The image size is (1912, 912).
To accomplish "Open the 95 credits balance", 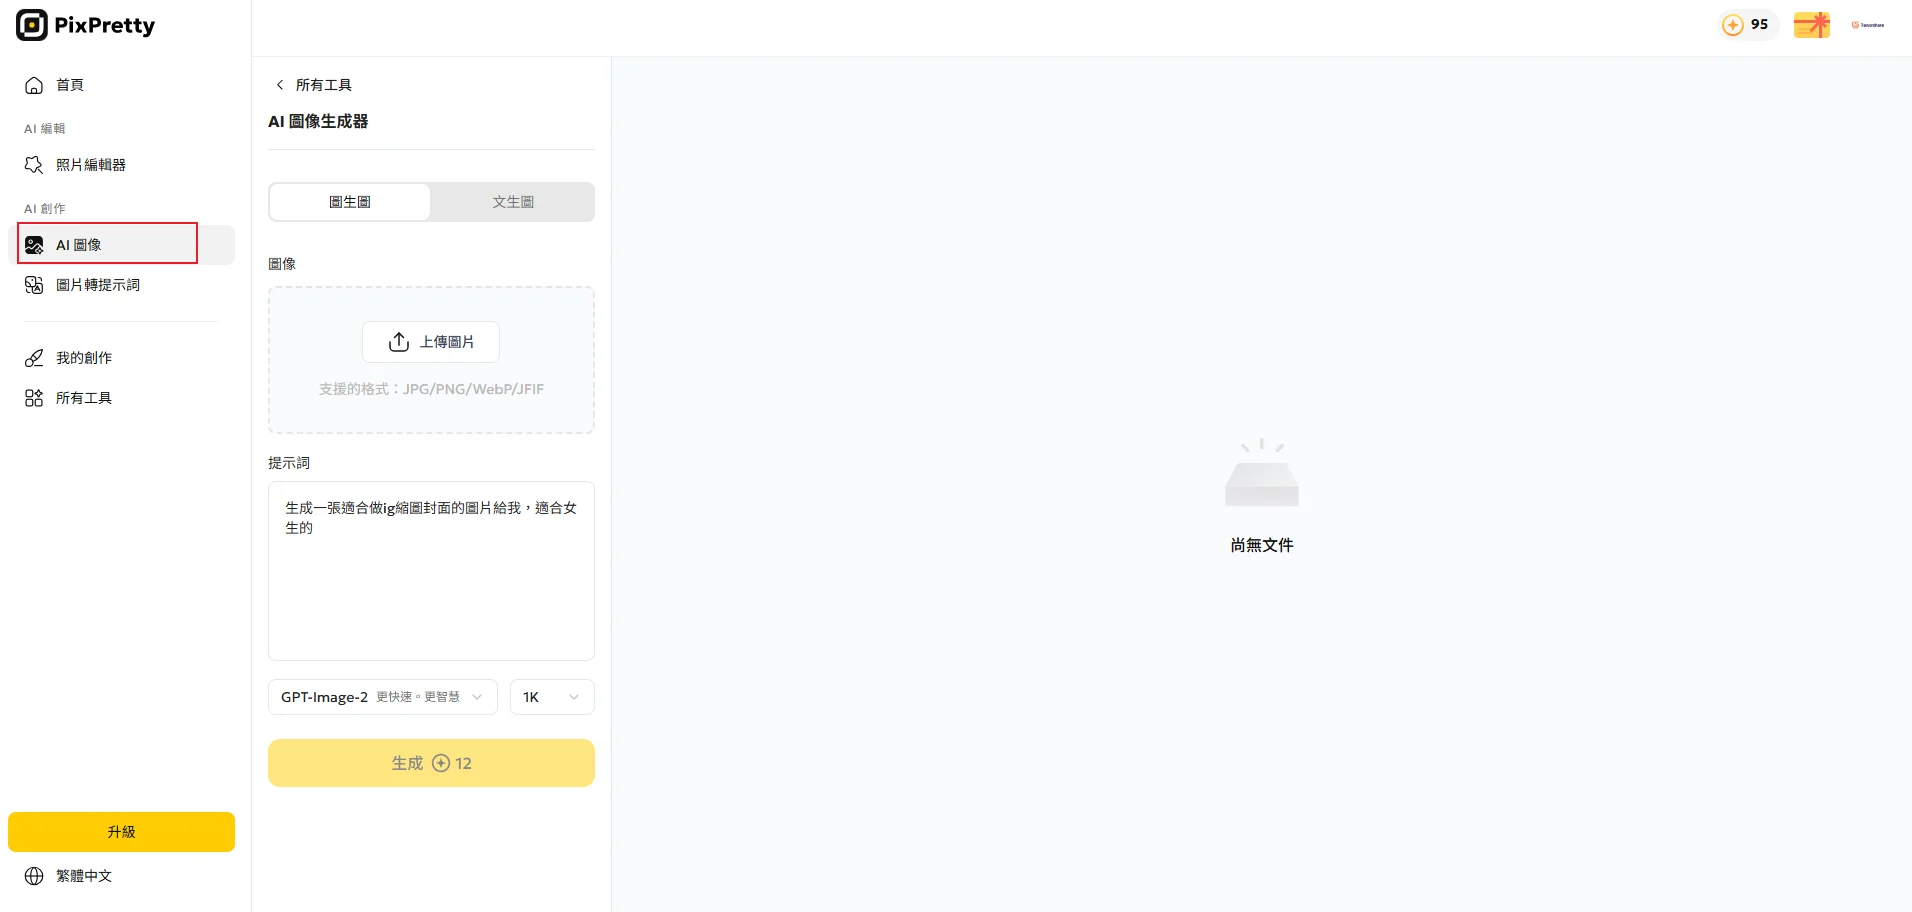I will click(x=1747, y=25).
